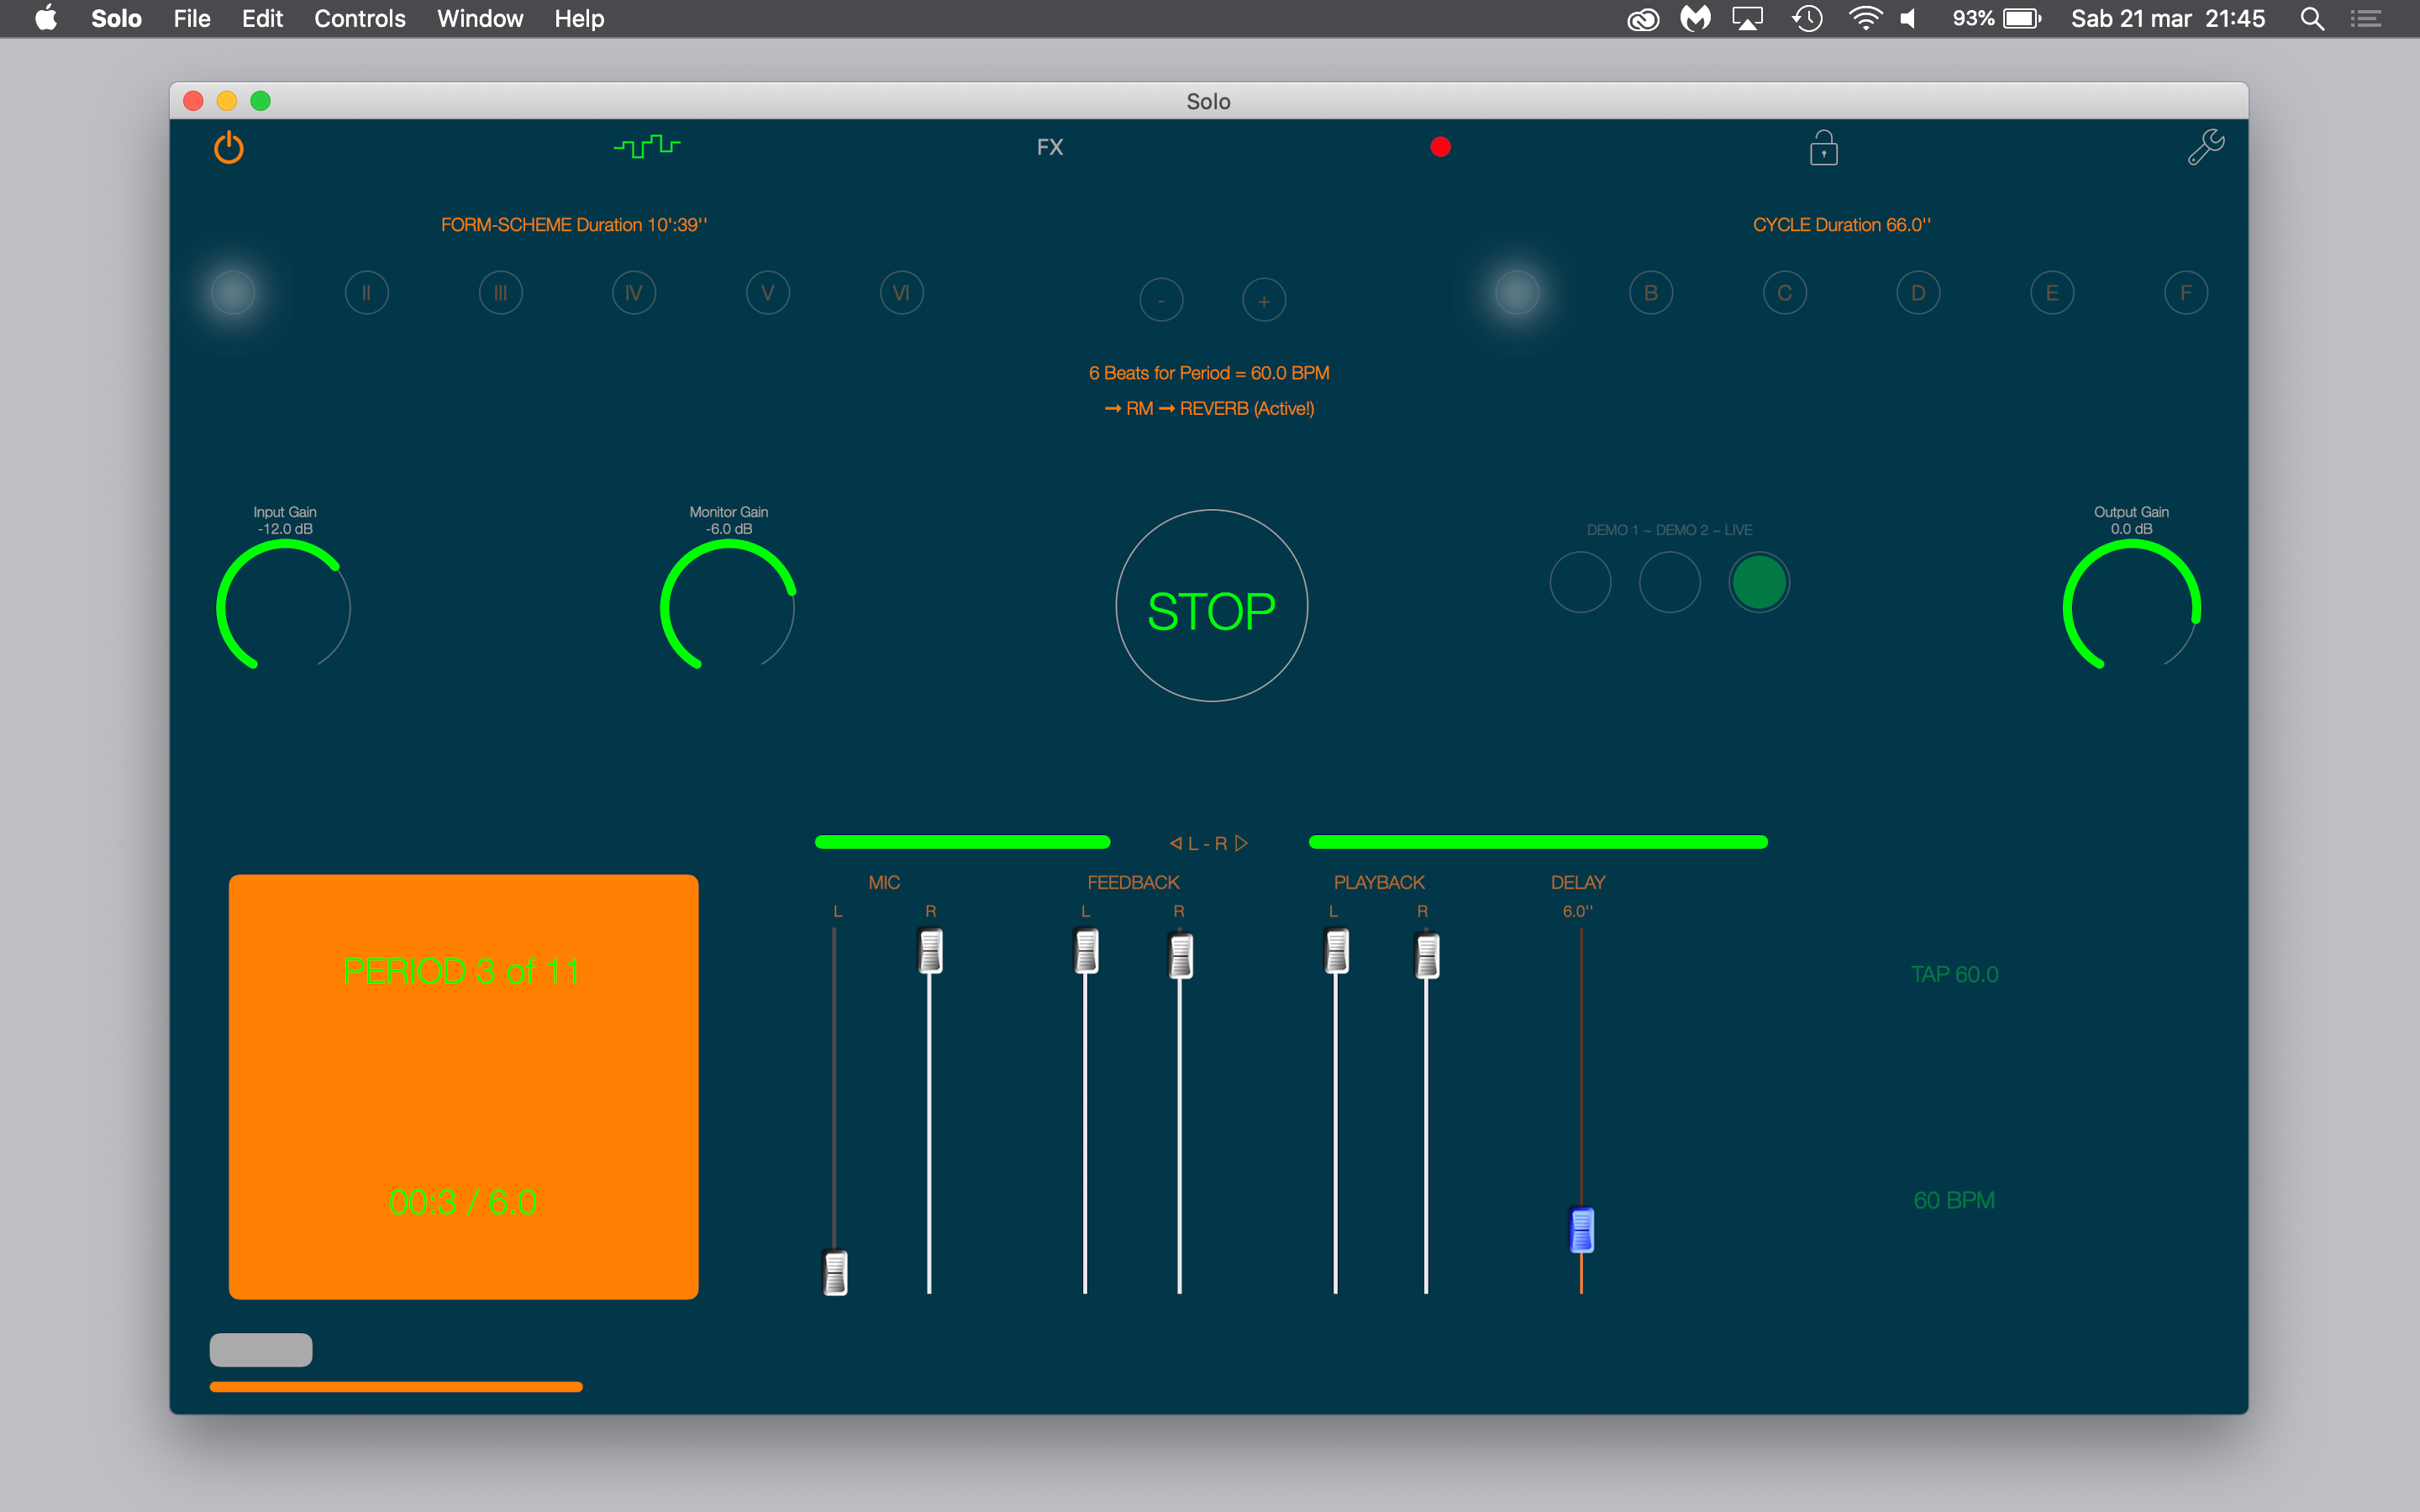Open the Wi-Fi menu

coord(1865,18)
